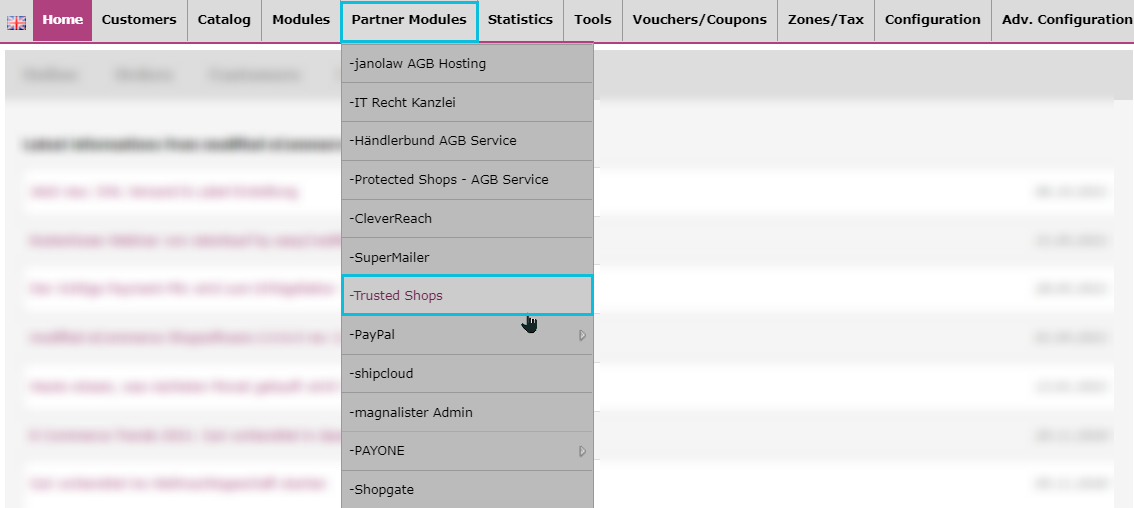
Task: Choose janolaw AGB Hosting entry
Action: pos(467,63)
